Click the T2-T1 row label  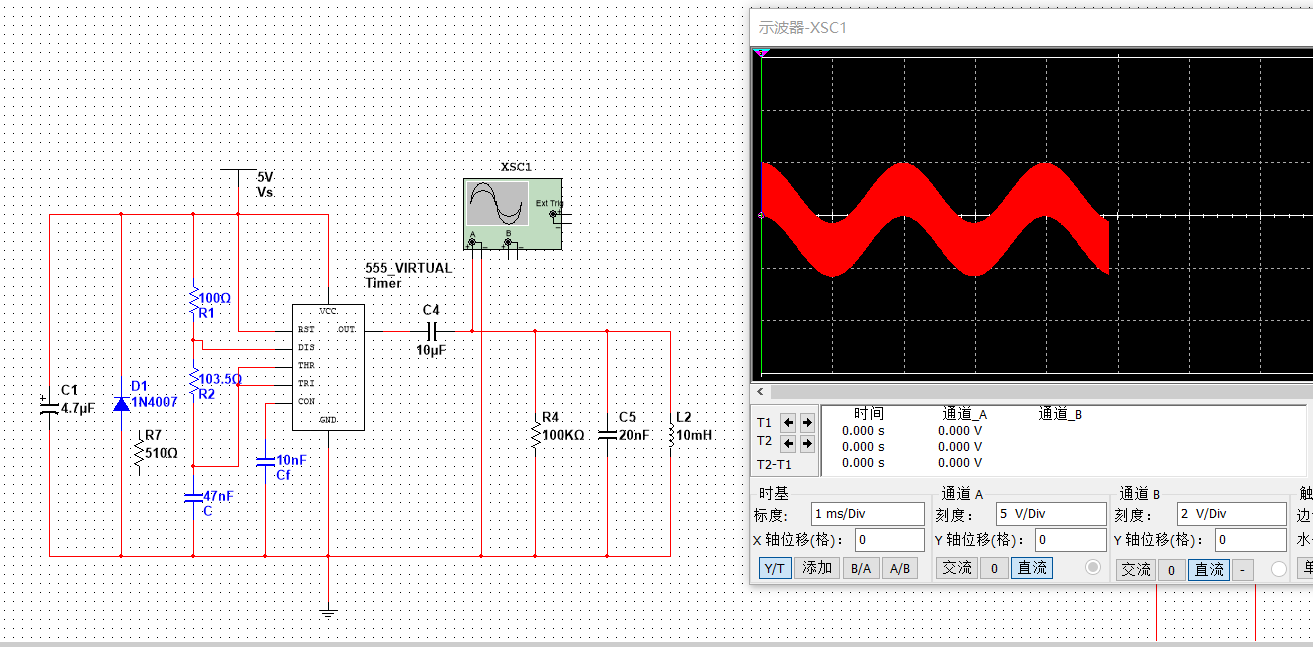coord(773,464)
